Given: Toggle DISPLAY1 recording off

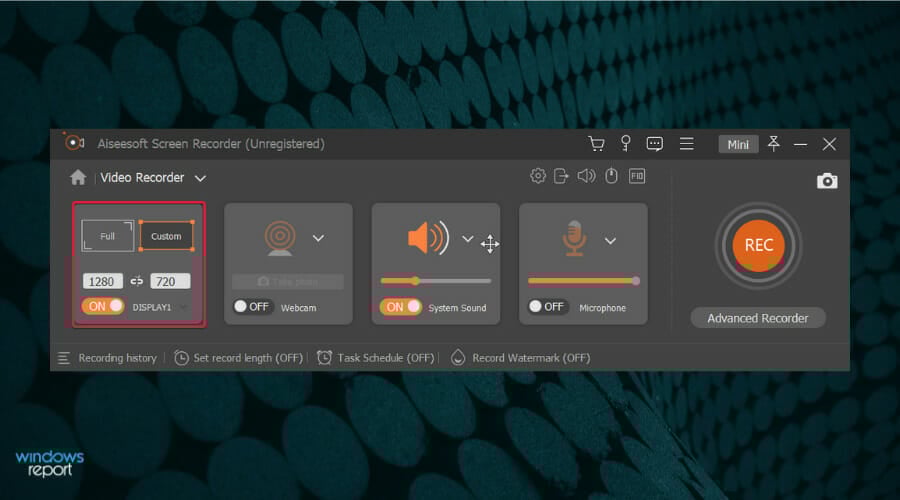Looking at the screenshot, I should click(x=103, y=307).
